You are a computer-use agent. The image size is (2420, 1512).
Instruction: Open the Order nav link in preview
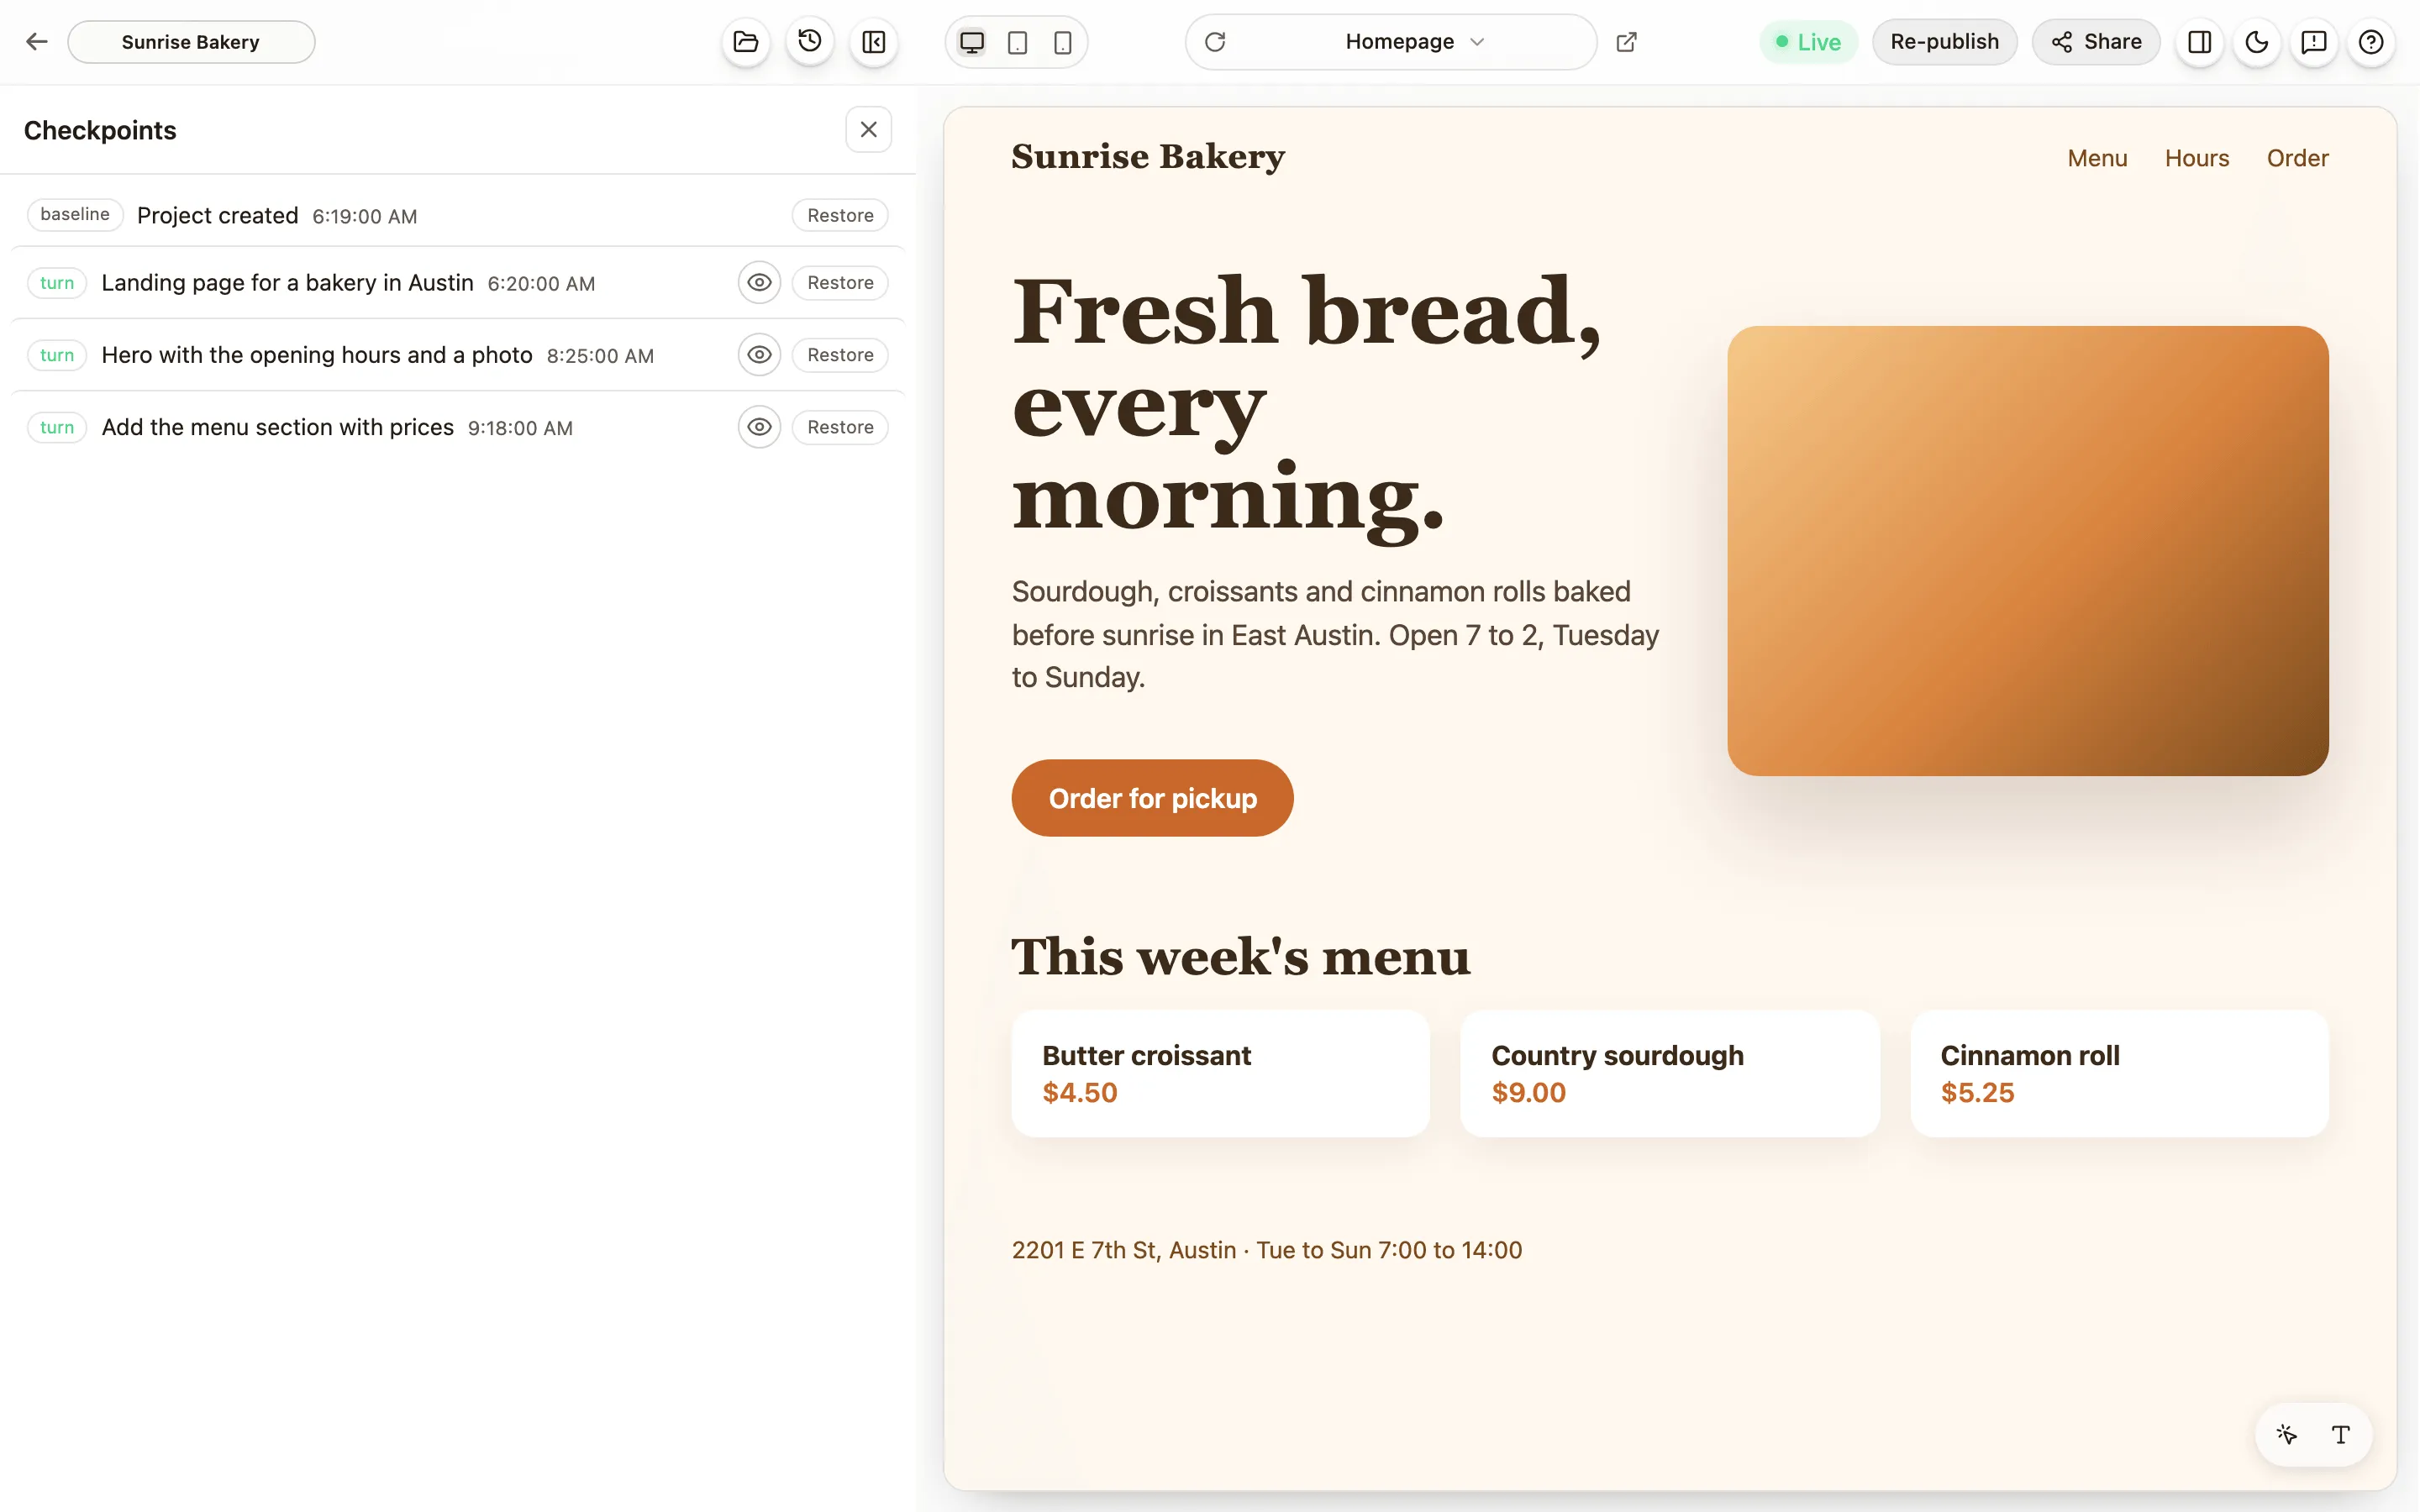tap(2297, 158)
